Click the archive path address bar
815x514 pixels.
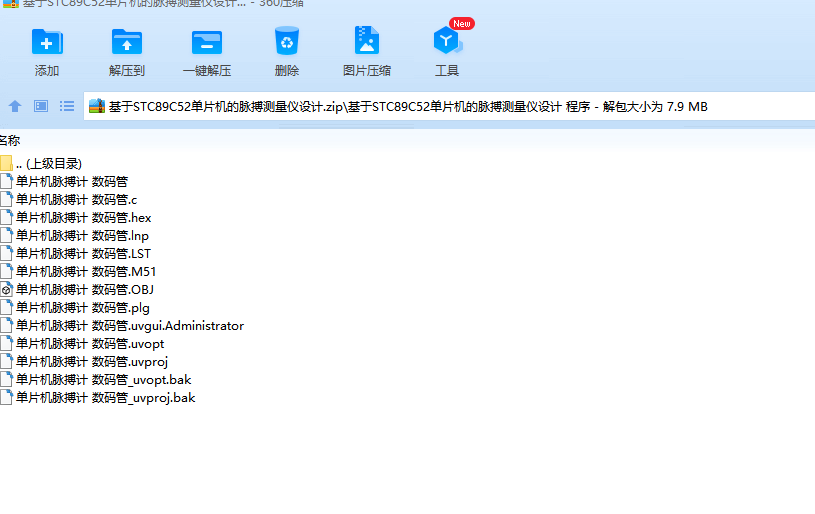[449, 107]
